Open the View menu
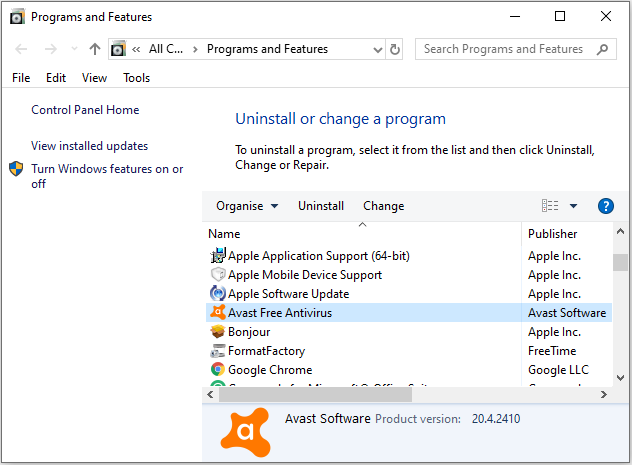Viewport: 632px width, 465px height. [95, 78]
